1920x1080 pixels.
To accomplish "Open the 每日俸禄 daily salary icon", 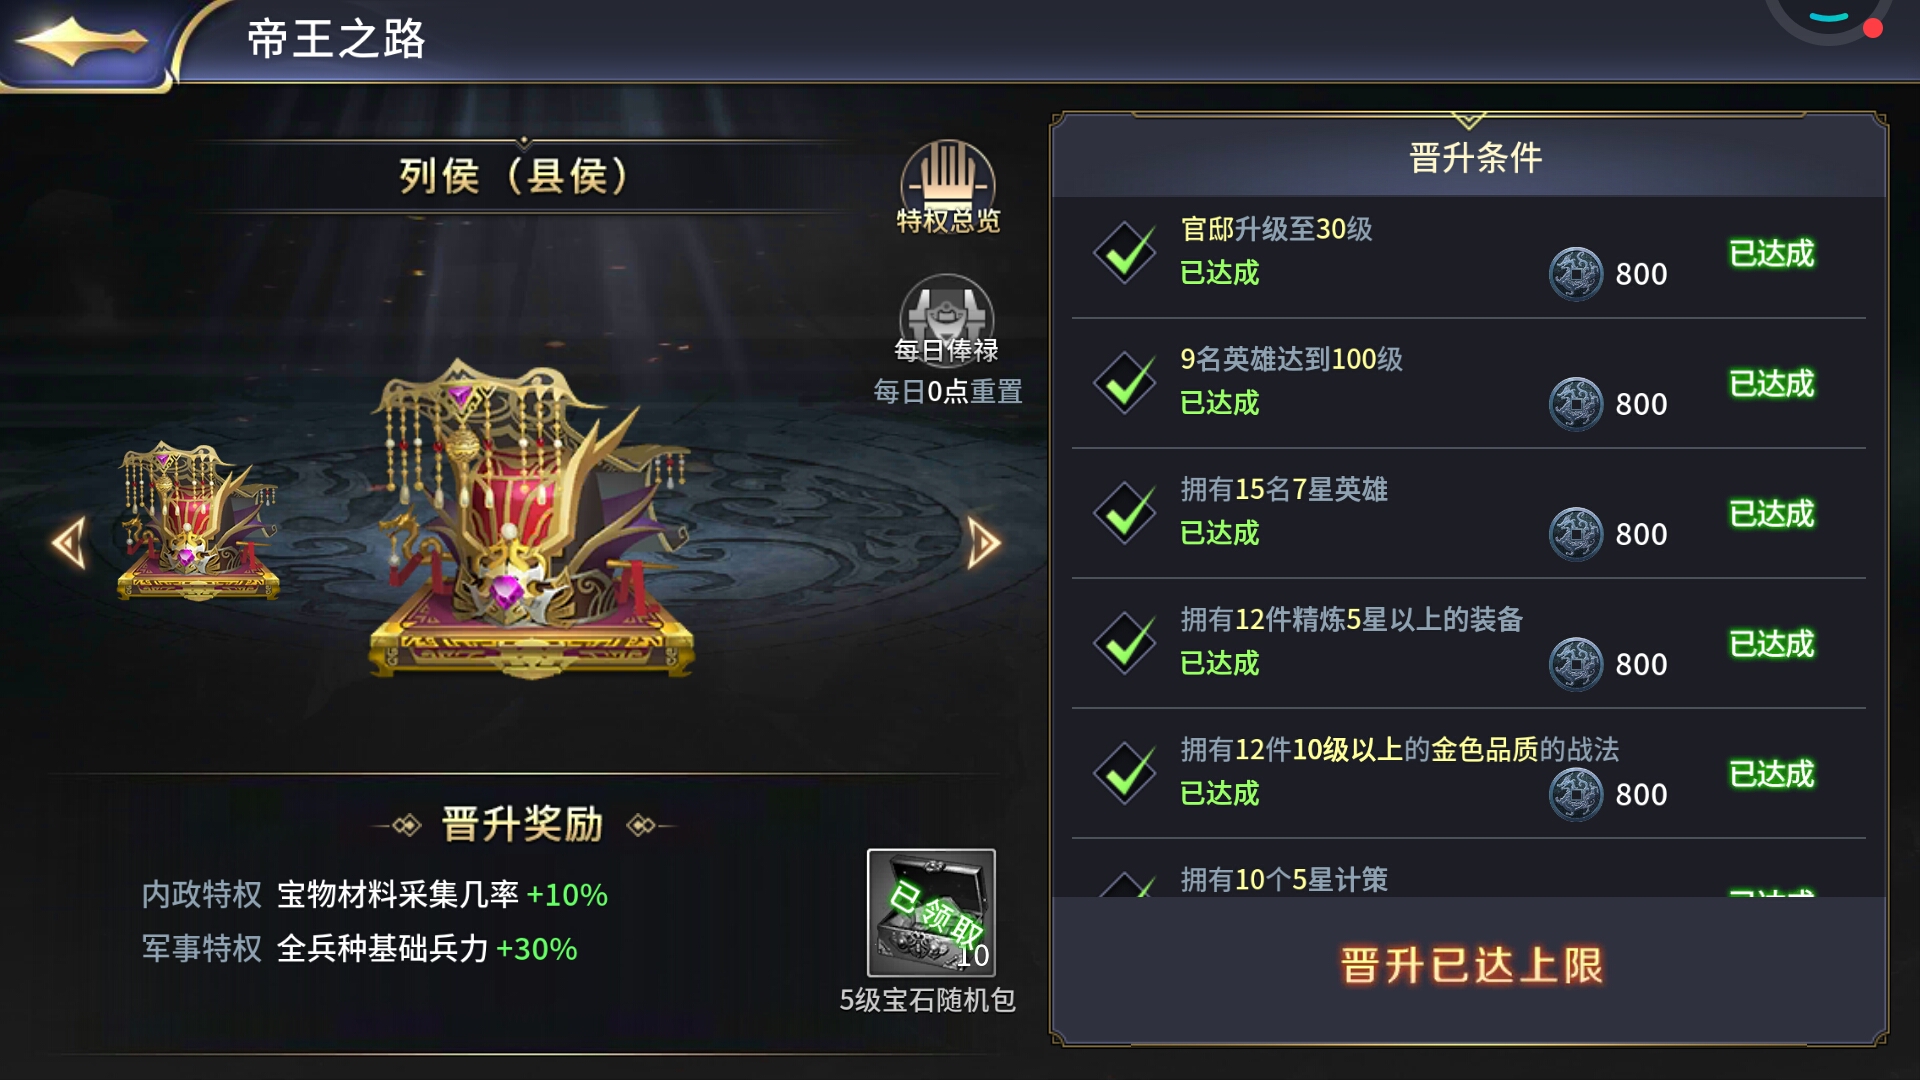I will pos(946,320).
